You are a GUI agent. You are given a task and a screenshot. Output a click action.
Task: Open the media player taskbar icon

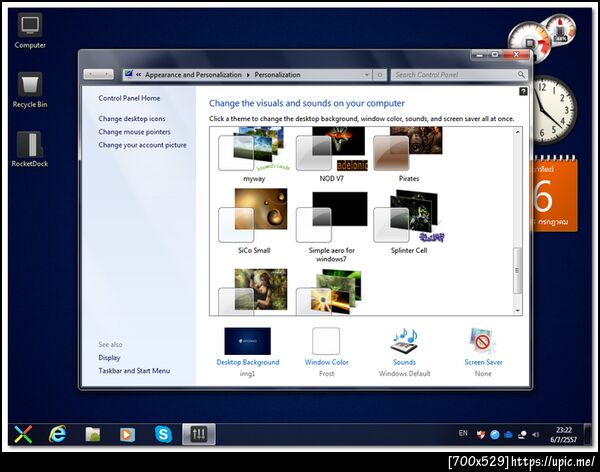(127, 434)
